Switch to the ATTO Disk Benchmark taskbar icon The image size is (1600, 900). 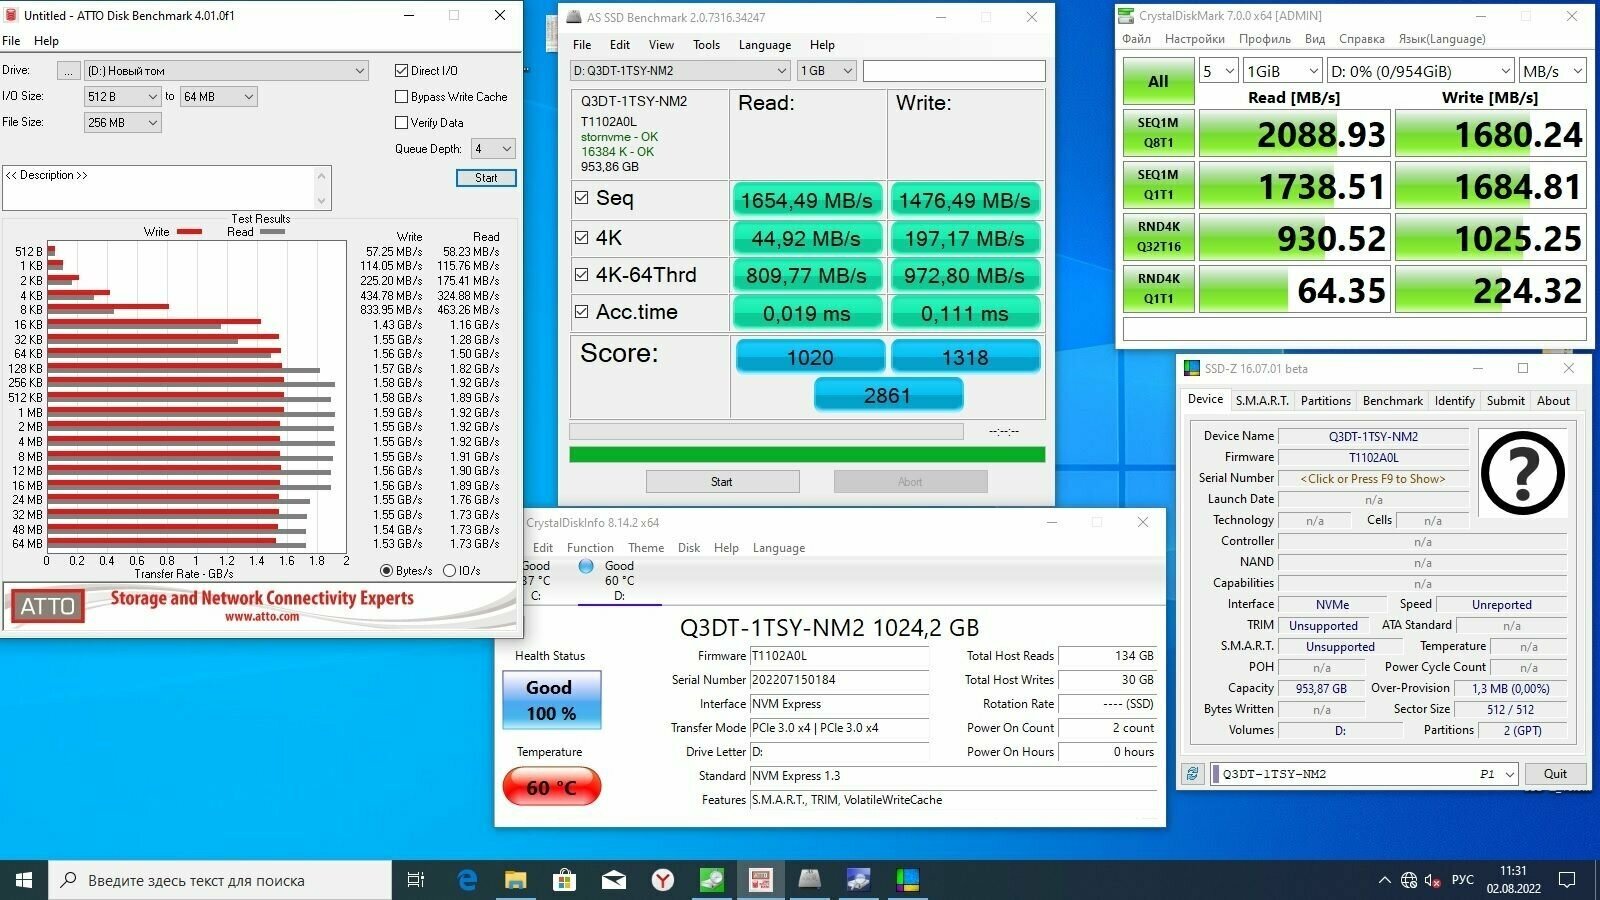click(760, 880)
